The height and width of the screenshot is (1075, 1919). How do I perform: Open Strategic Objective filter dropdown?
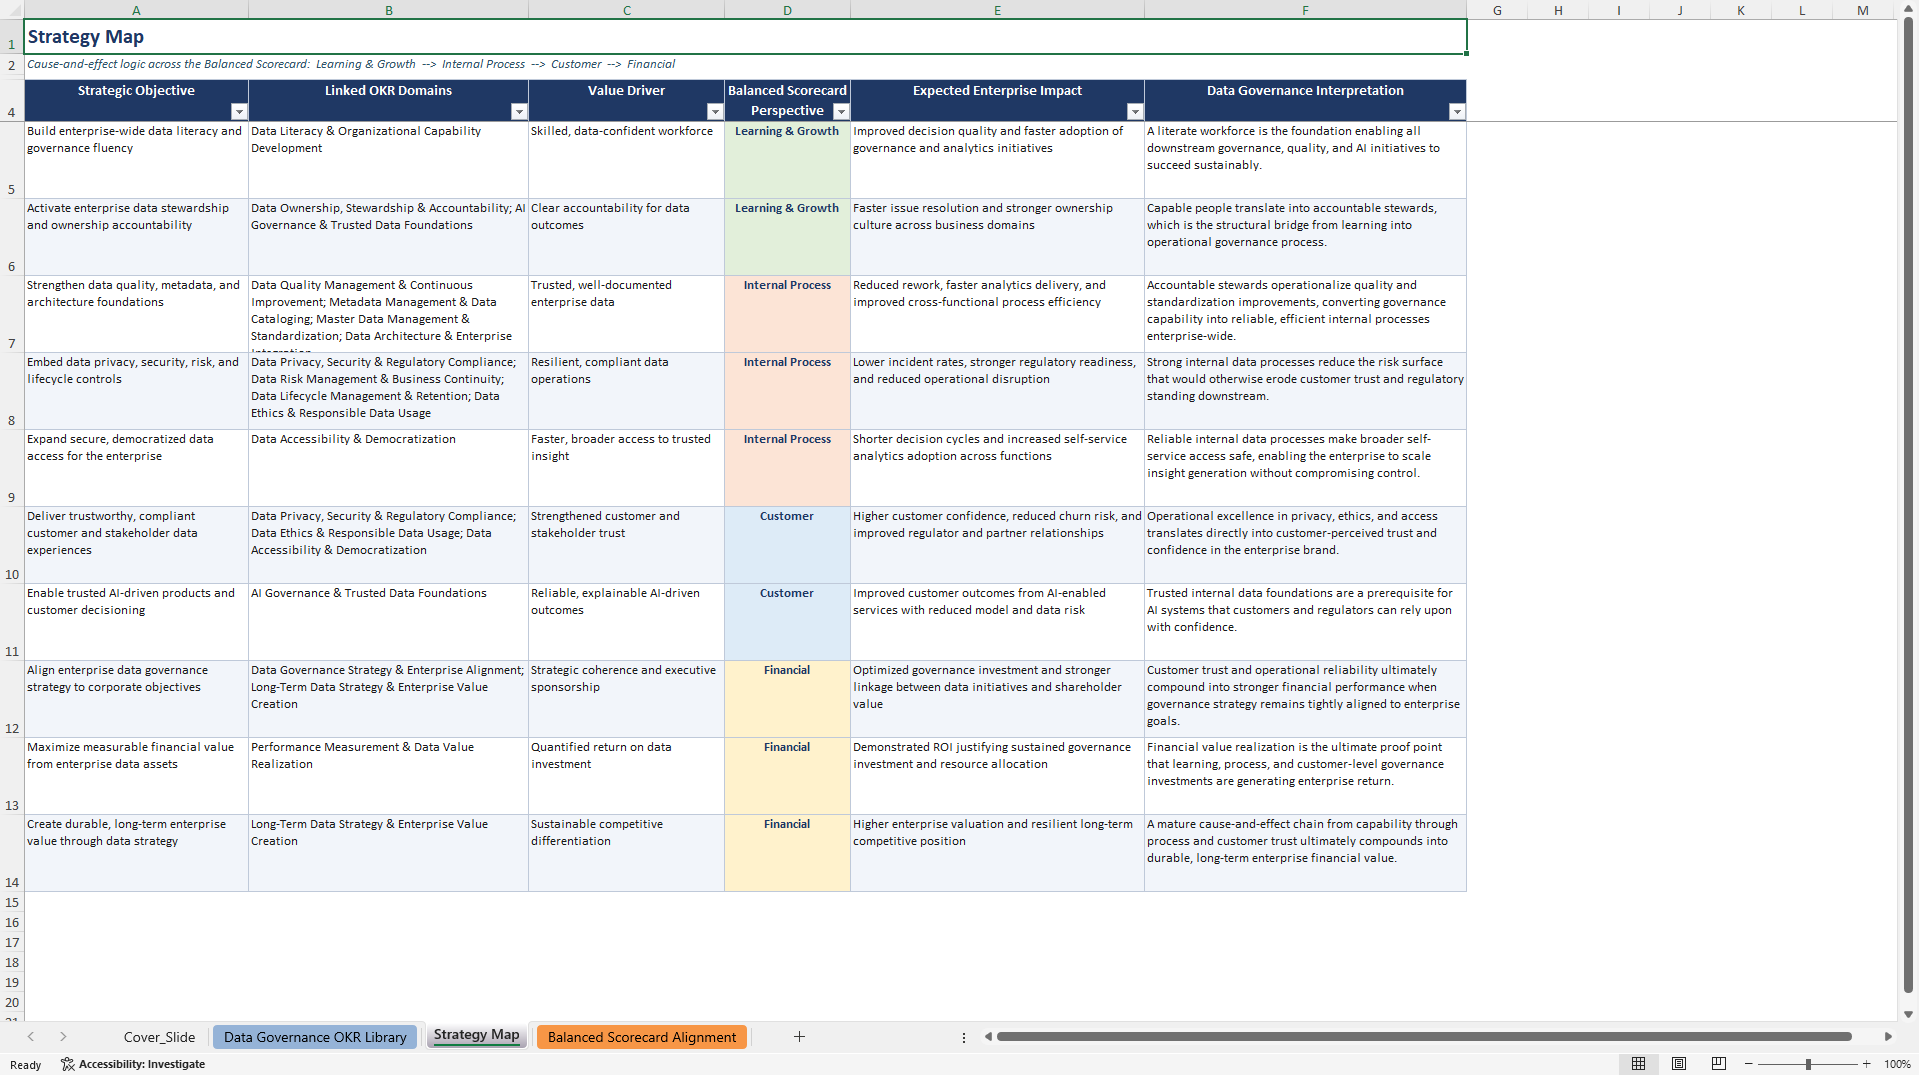coord(238,112)
